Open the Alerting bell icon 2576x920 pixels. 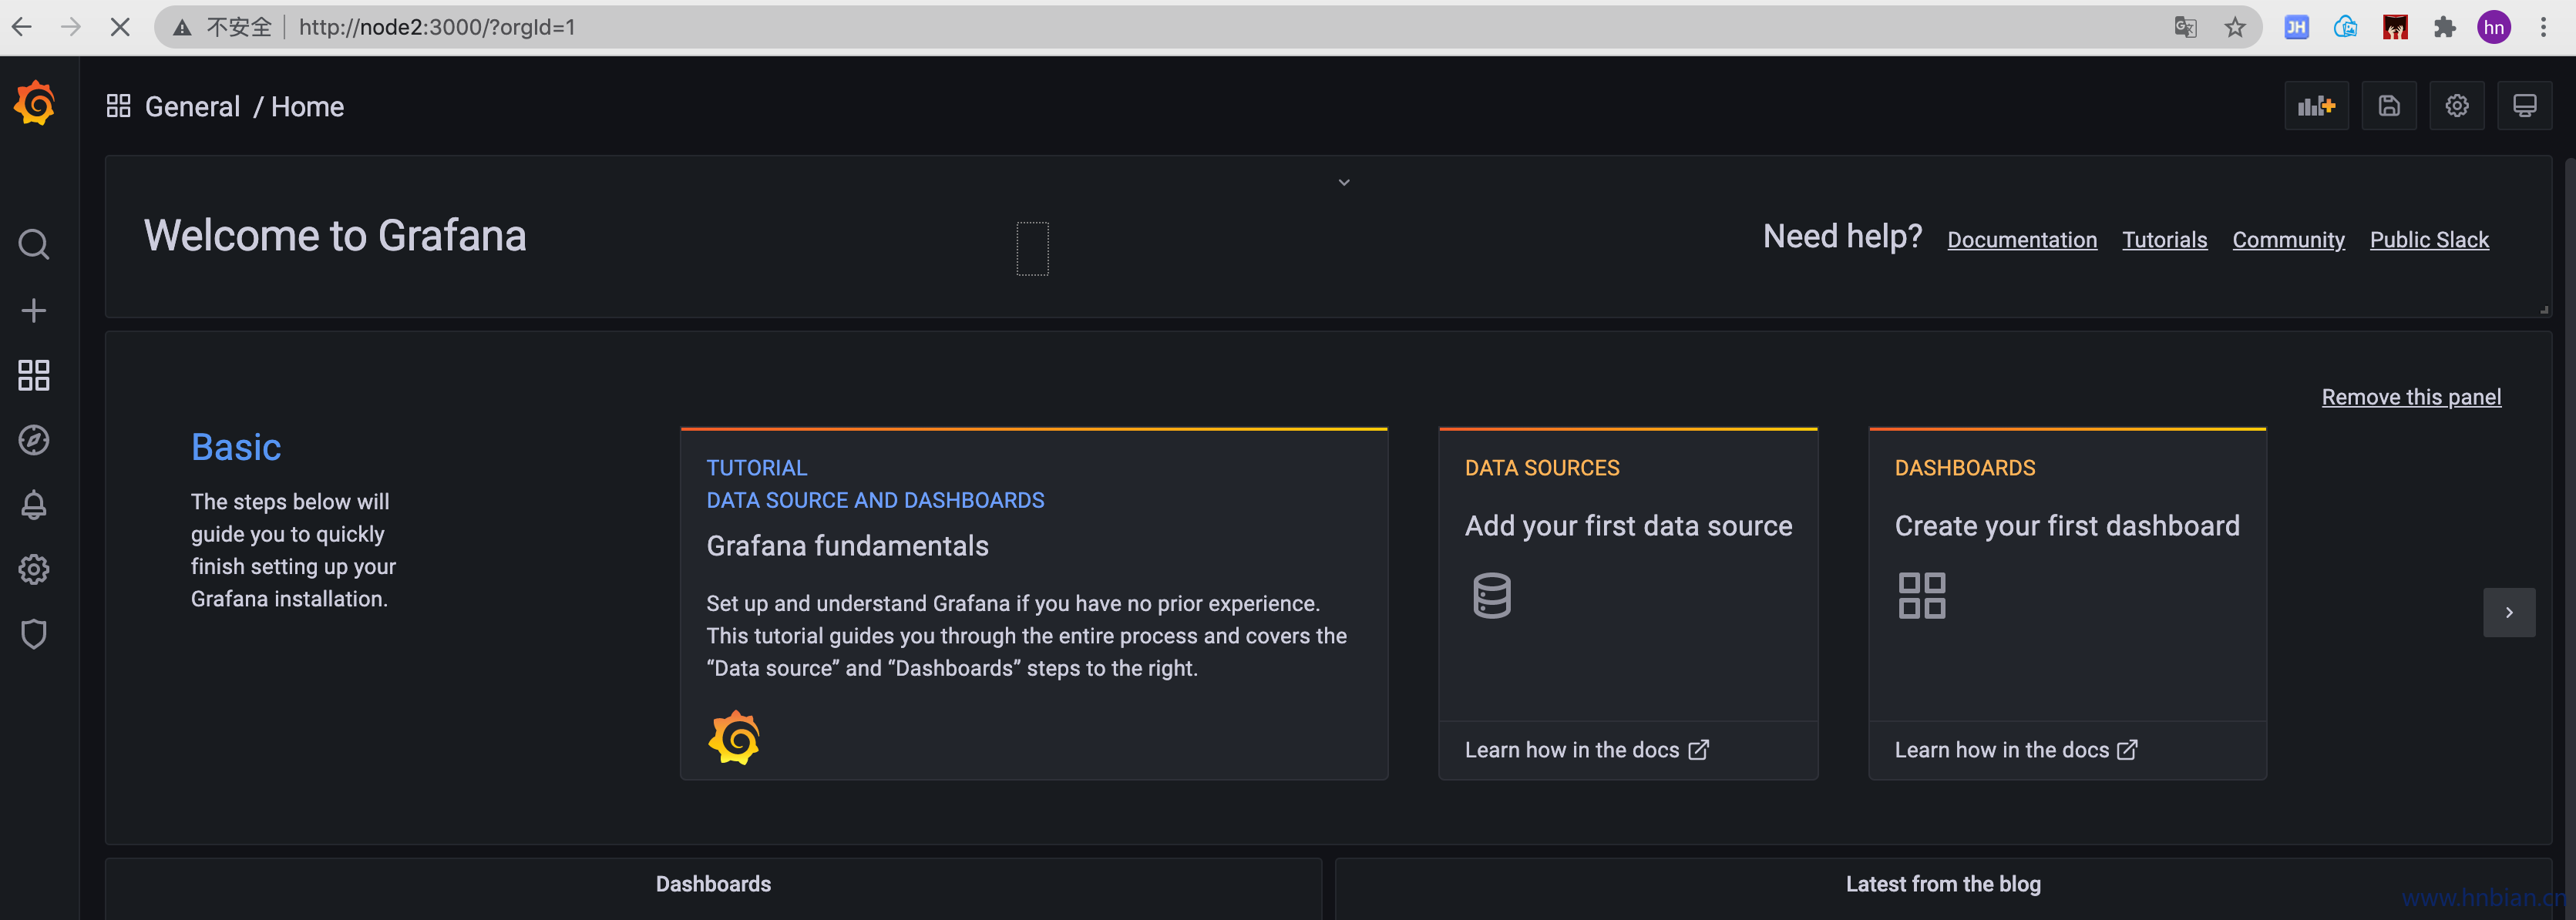(34, 505)
